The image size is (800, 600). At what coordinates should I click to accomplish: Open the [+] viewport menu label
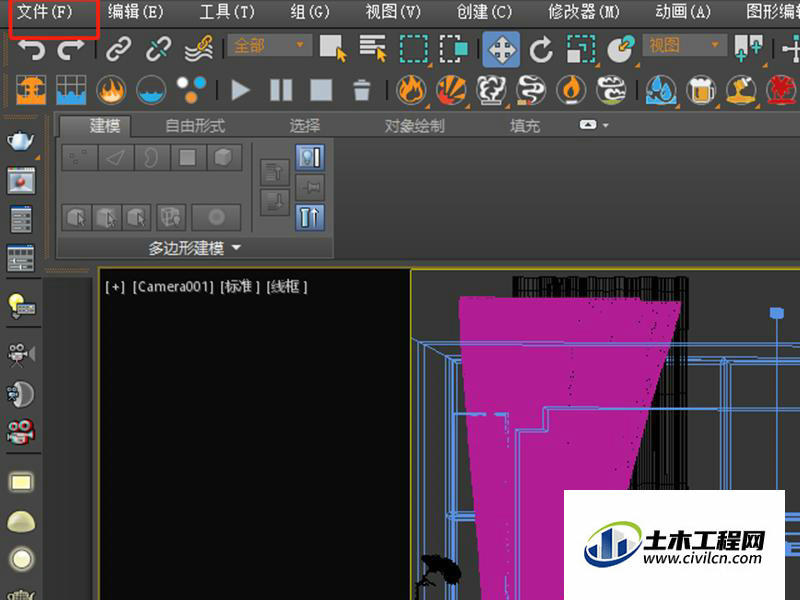(x=115, y=287)
